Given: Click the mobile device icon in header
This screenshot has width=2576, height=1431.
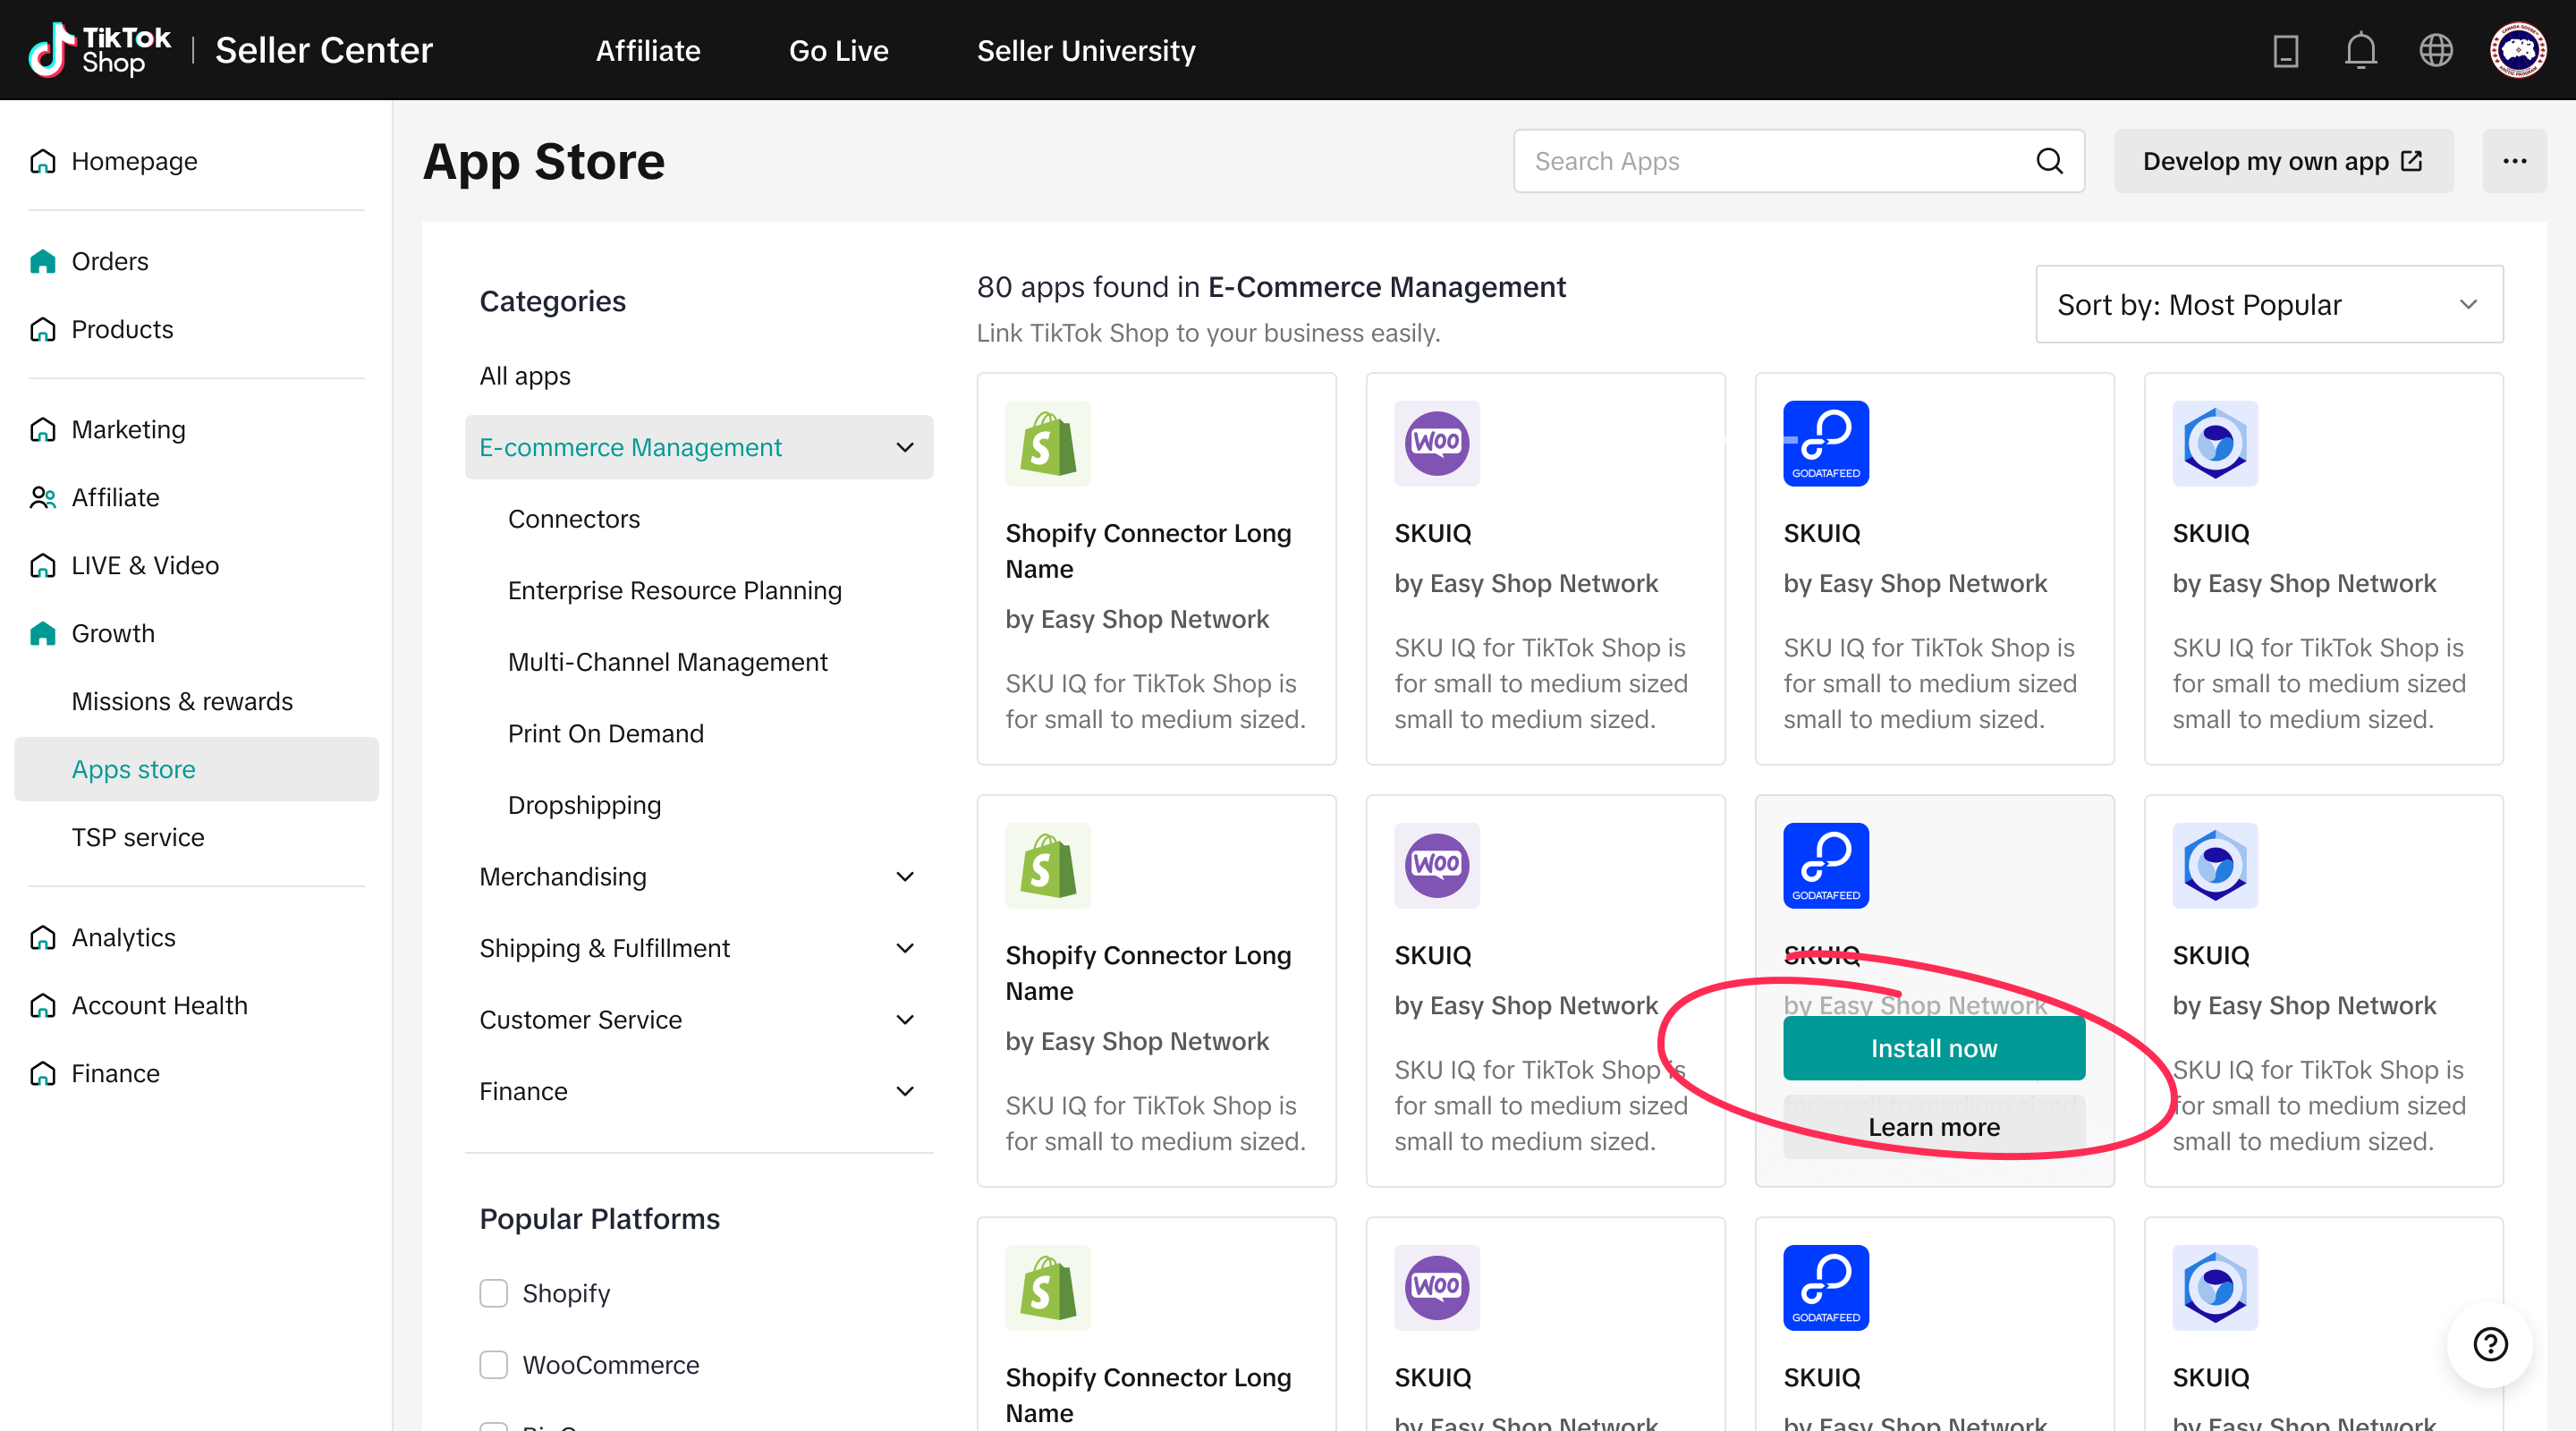Looking at the screenshot, I should [x=2285, y=50].
